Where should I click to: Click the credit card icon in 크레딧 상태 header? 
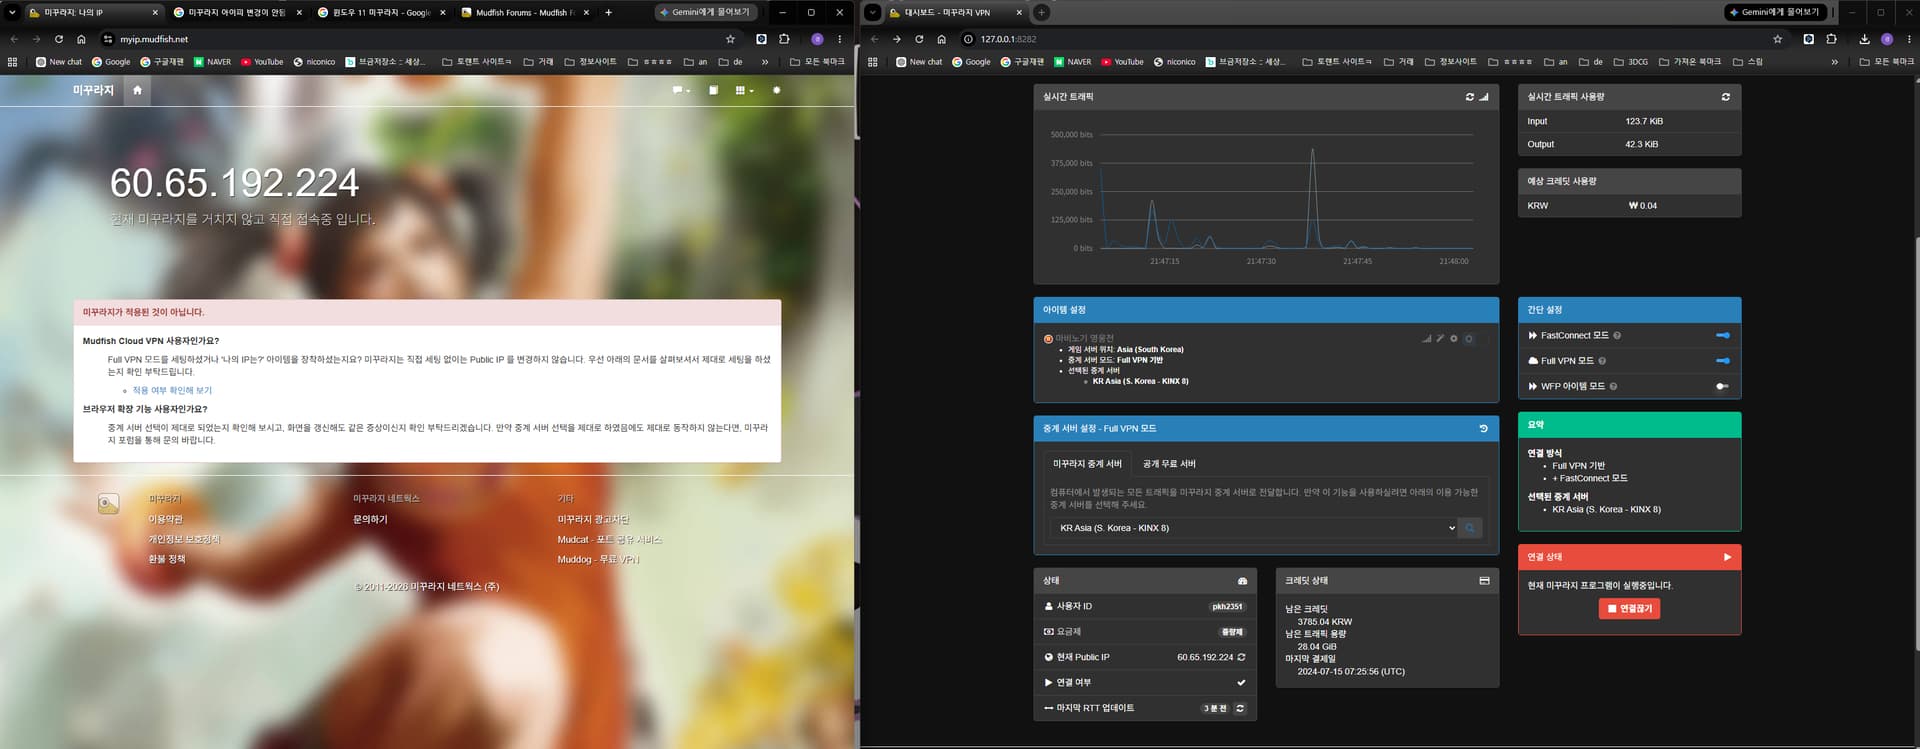click(1484, 581)
